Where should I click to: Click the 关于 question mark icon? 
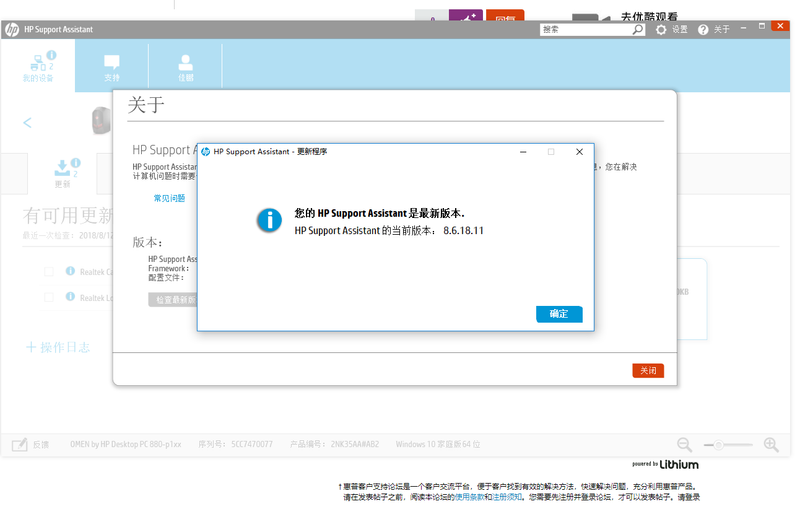[703, 30]
